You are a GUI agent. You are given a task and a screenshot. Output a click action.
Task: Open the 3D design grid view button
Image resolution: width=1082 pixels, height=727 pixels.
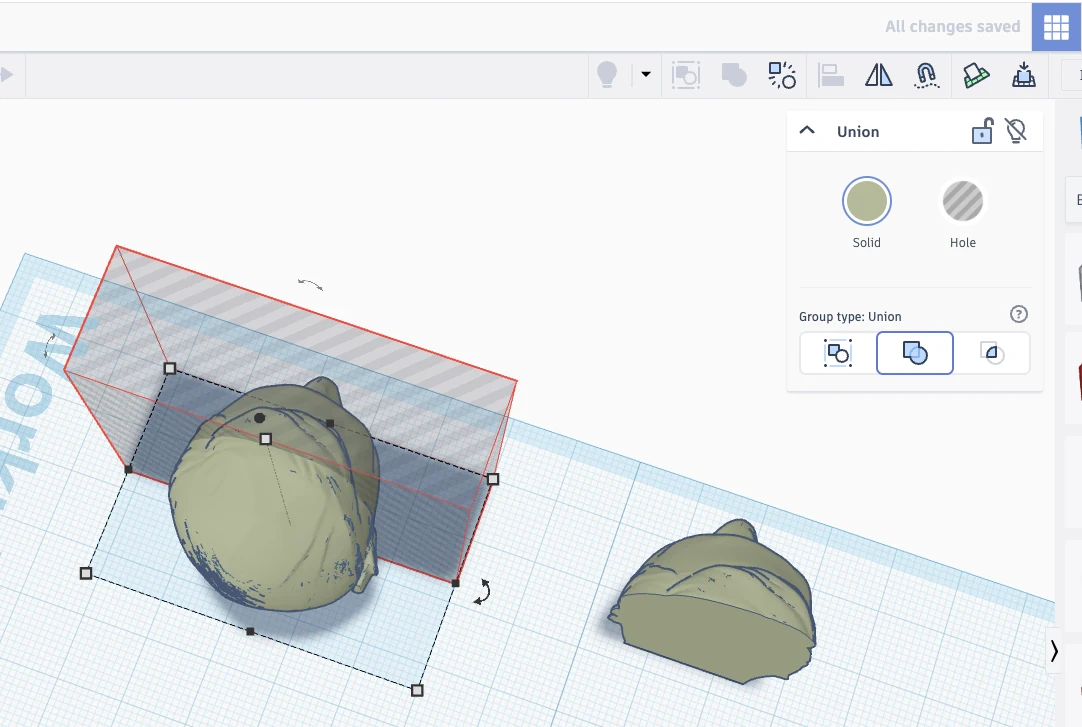[1056, 27]
